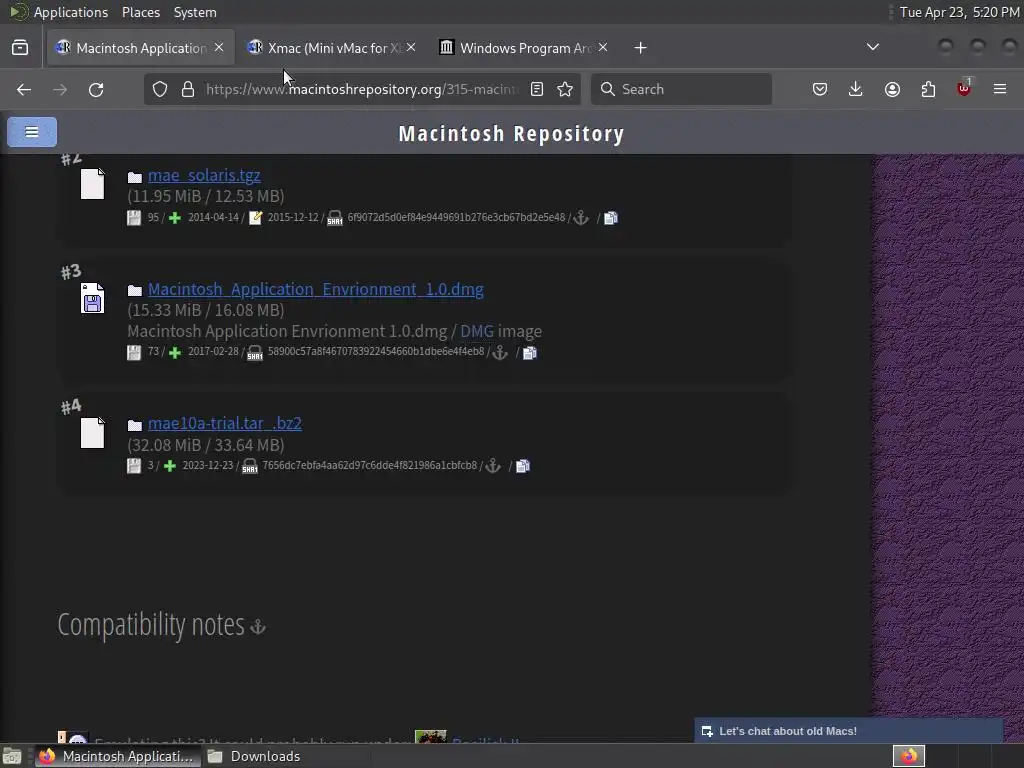Copy link icon for mae10a-trial file
The width and height of the screenshot is (1024, 768).
point(522,466)
